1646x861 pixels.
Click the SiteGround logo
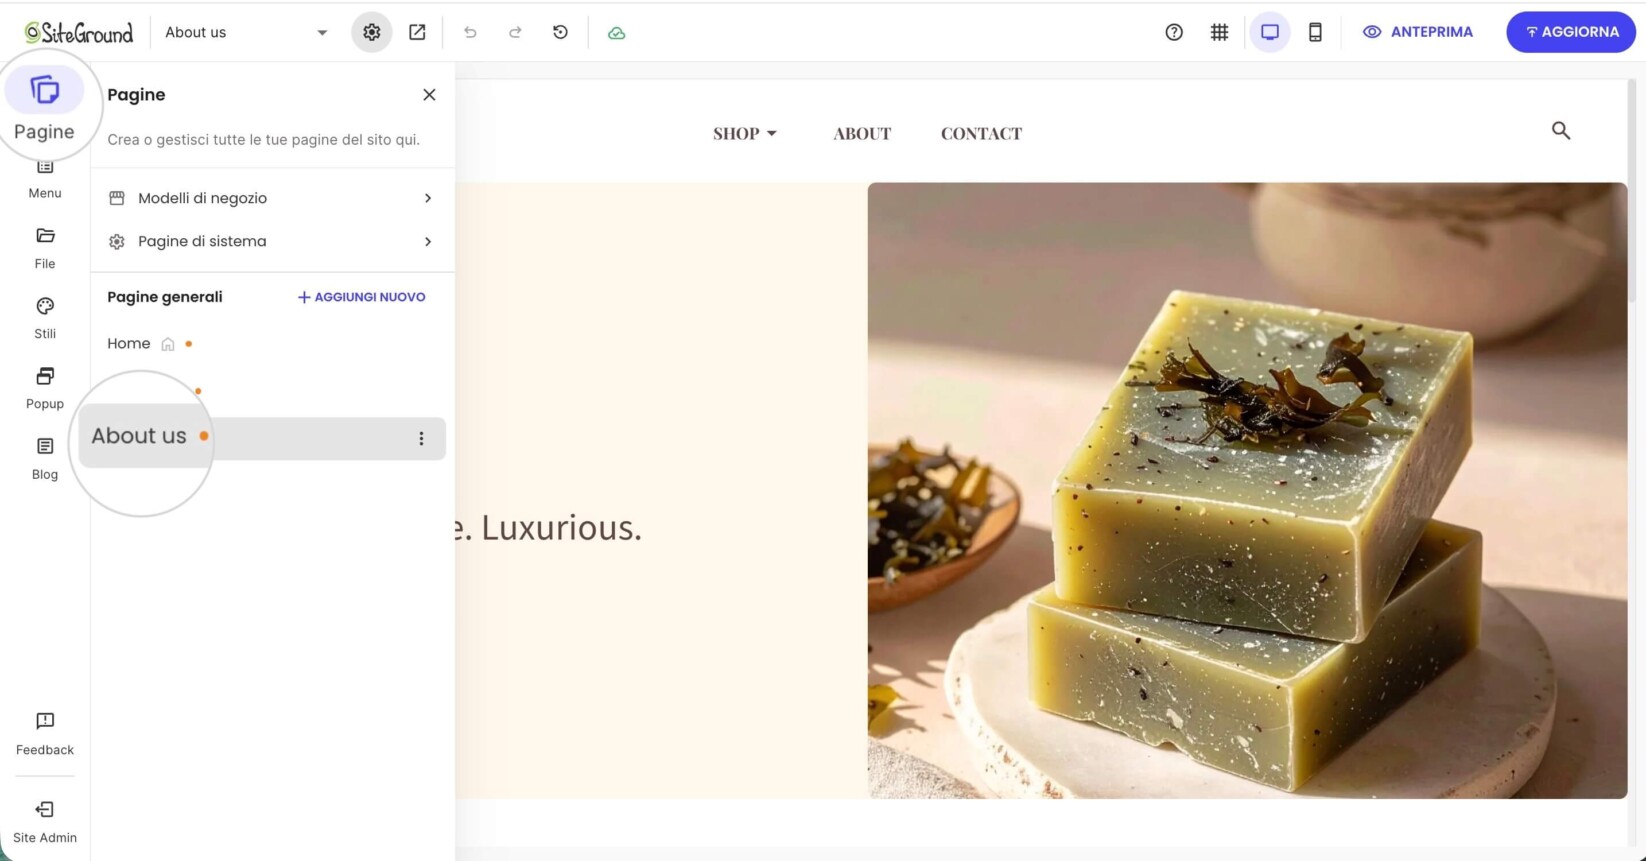pos(79,32)
